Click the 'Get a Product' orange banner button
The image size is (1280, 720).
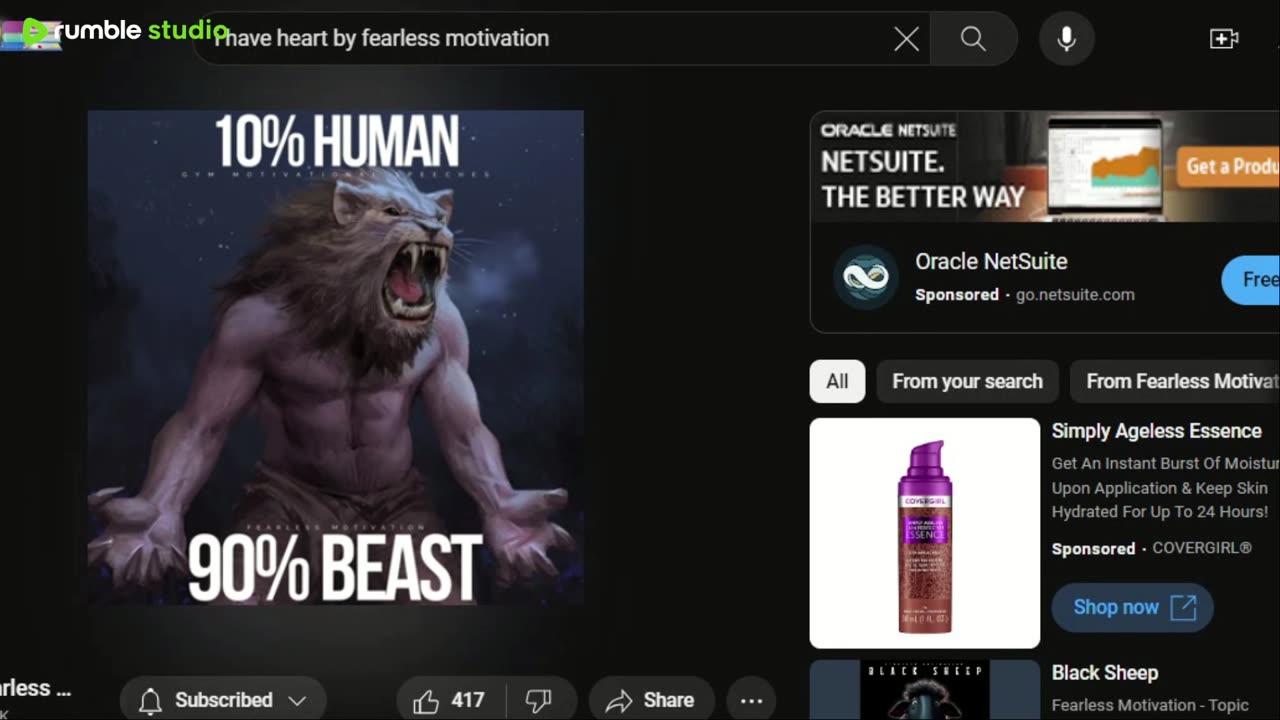click(1228, 166)
